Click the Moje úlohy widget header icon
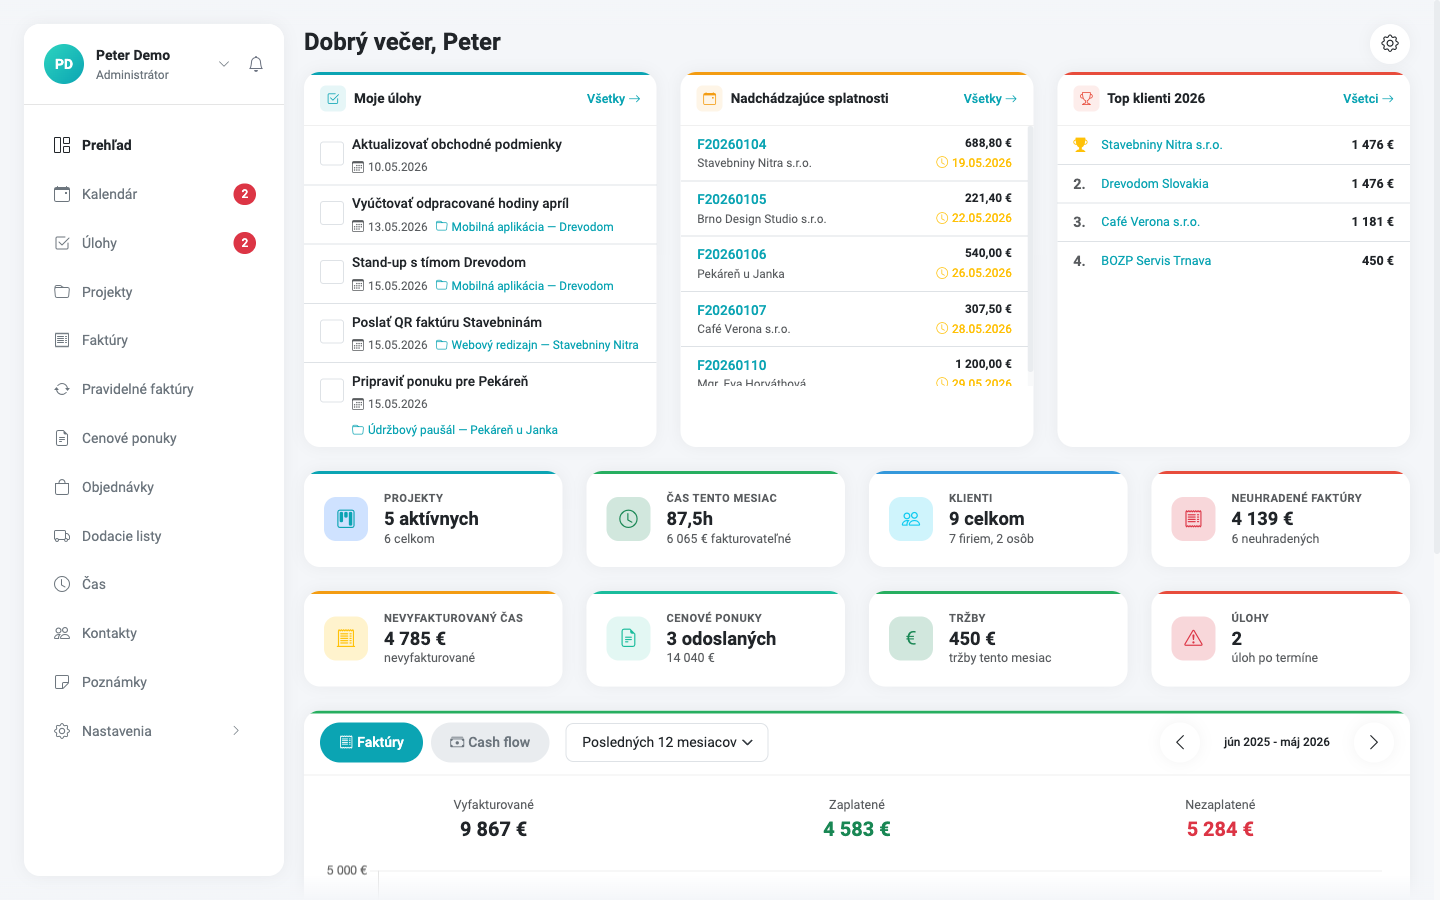 333,99
